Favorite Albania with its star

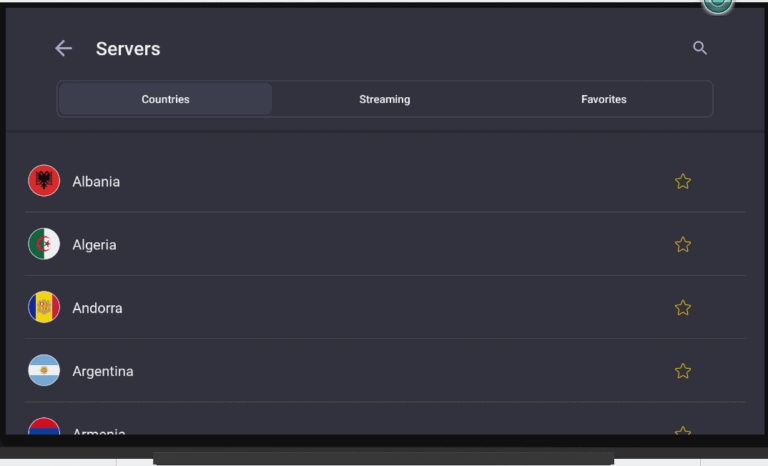(683, 181)
